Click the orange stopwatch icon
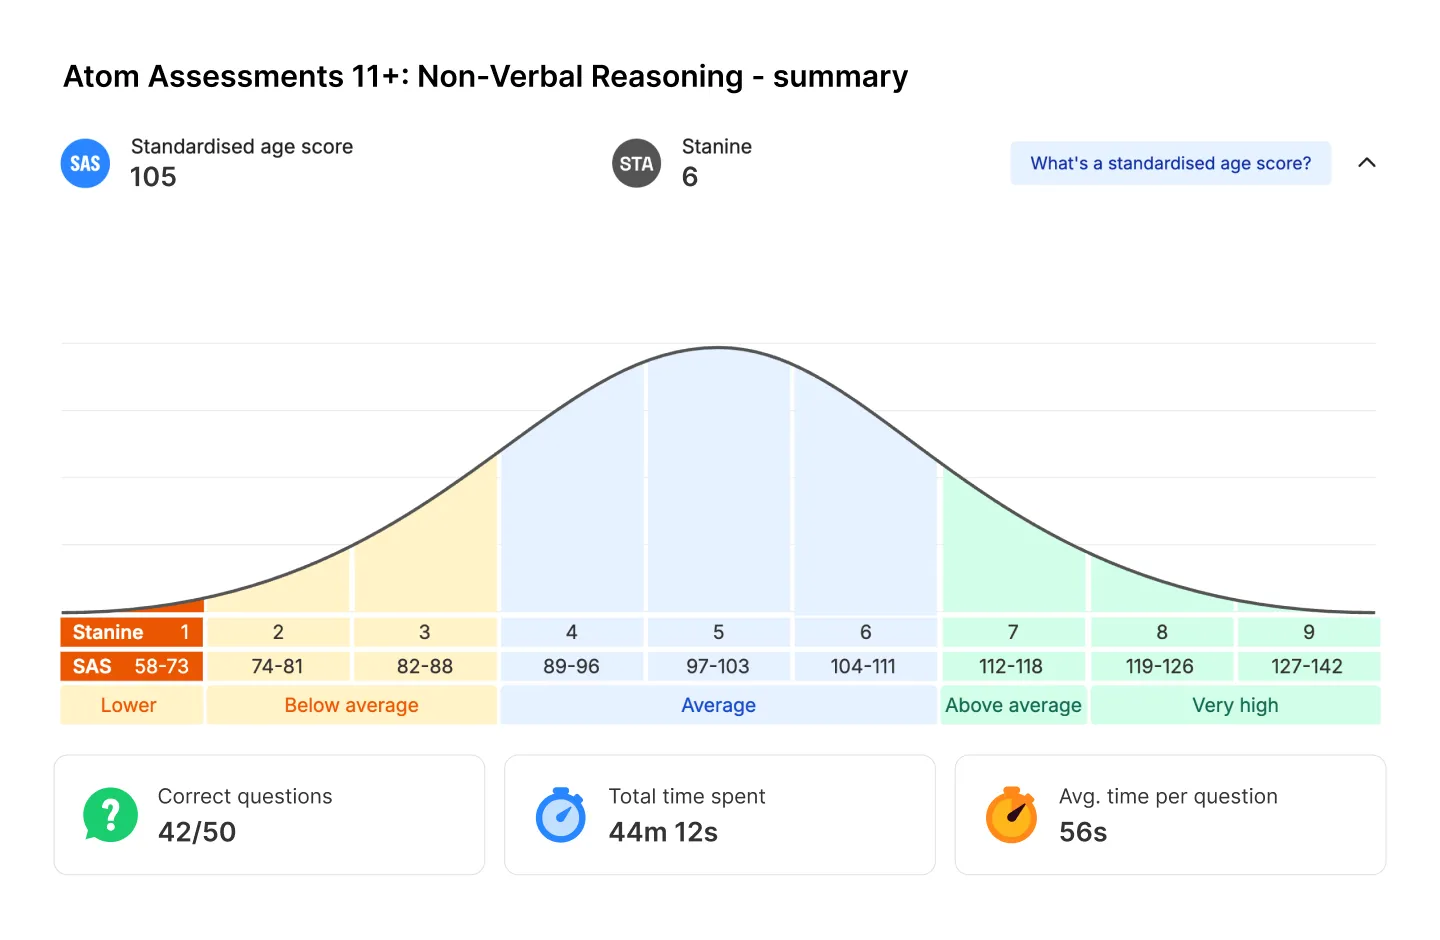The width and height of the screenshot is (1440, 940). pyautogui.click(x=1011, y=815)
